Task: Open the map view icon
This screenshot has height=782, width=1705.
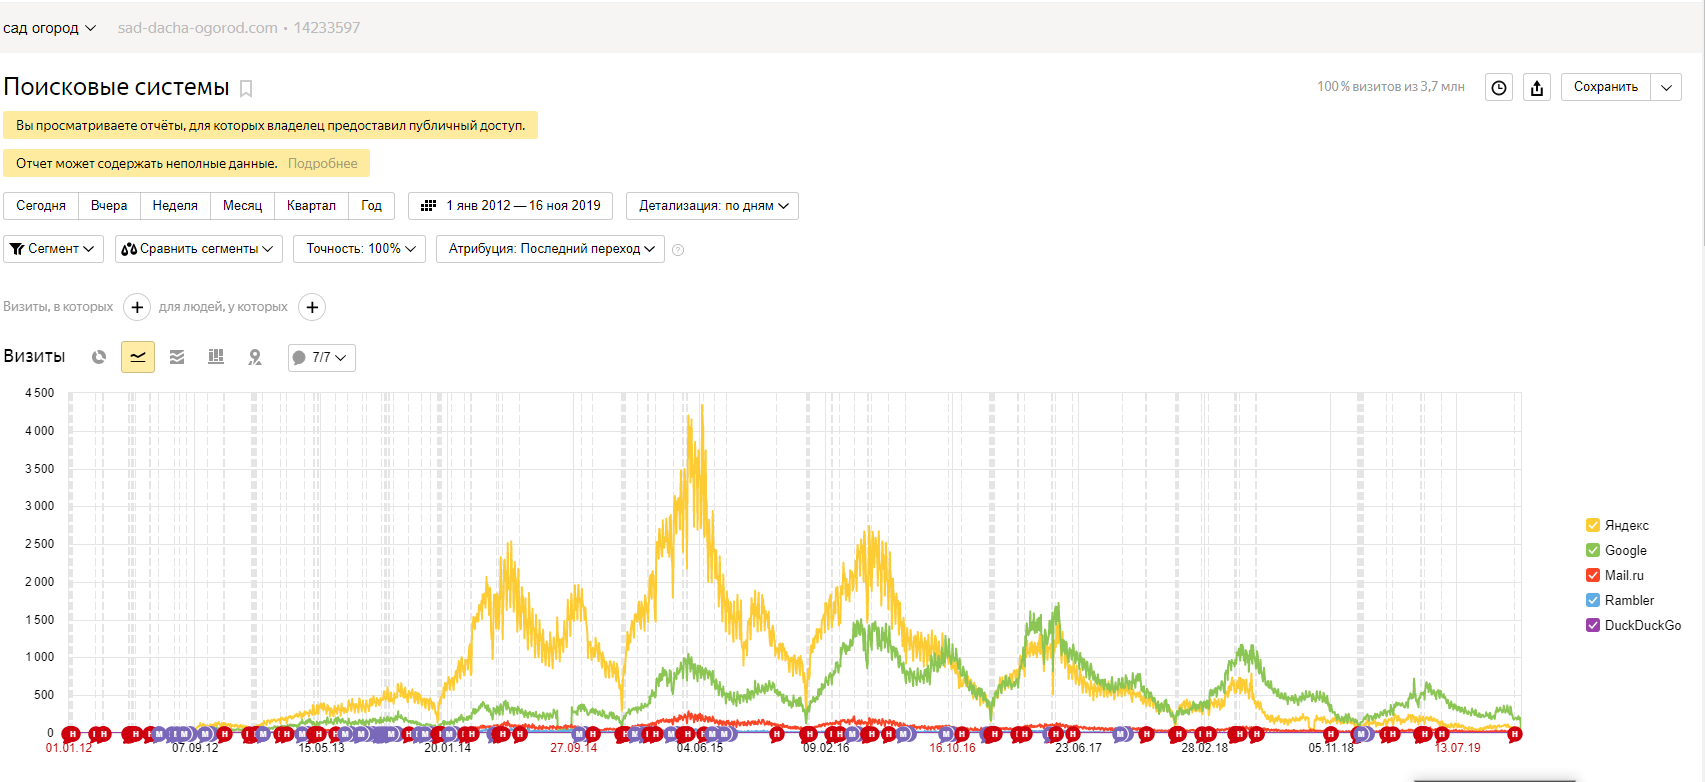Action: (x=255, y=357)
